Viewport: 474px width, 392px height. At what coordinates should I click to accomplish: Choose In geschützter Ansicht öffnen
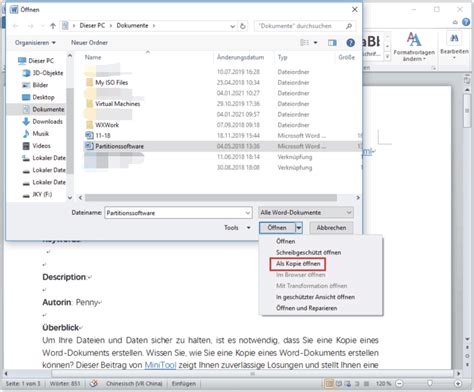(315, 297)
